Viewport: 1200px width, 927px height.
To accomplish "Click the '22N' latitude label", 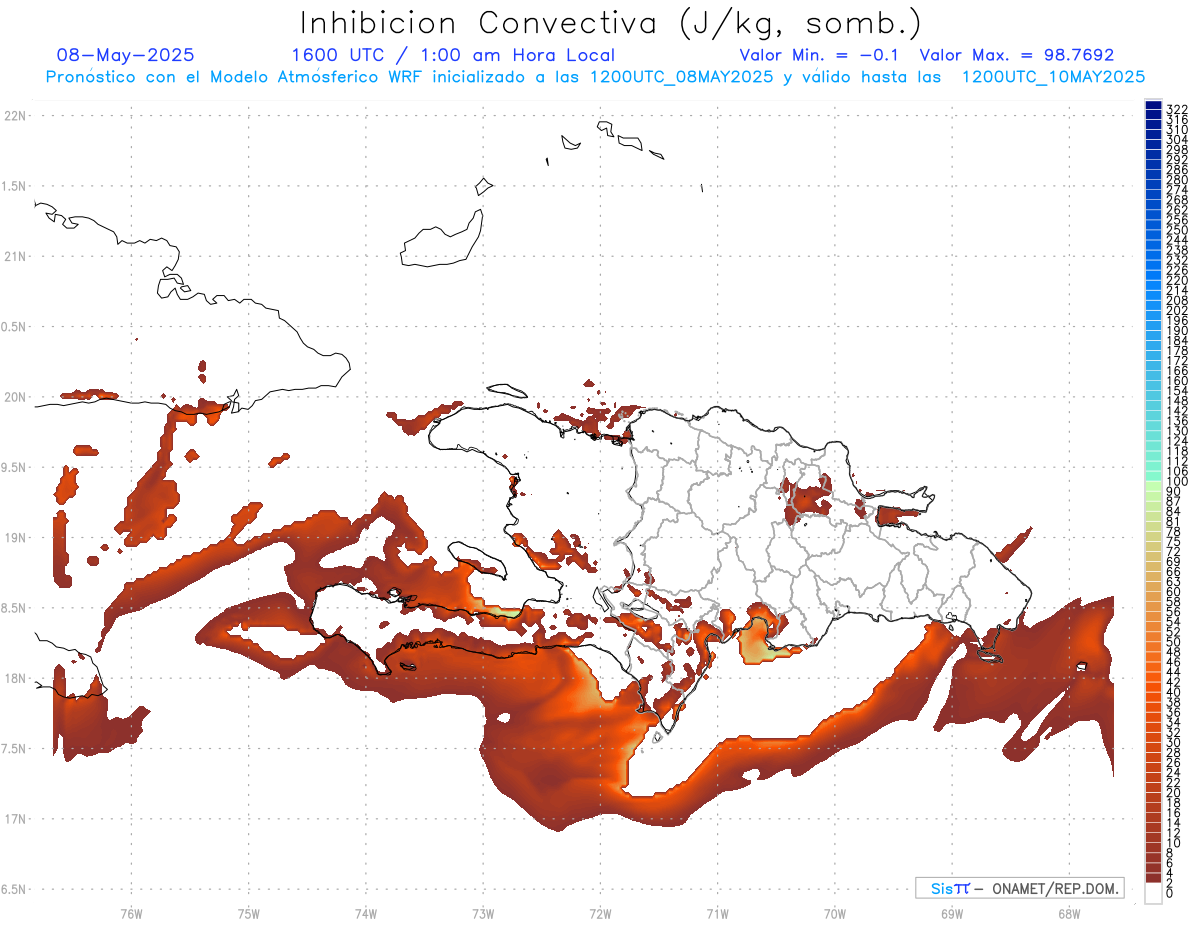I will click(x=16, y=116).
